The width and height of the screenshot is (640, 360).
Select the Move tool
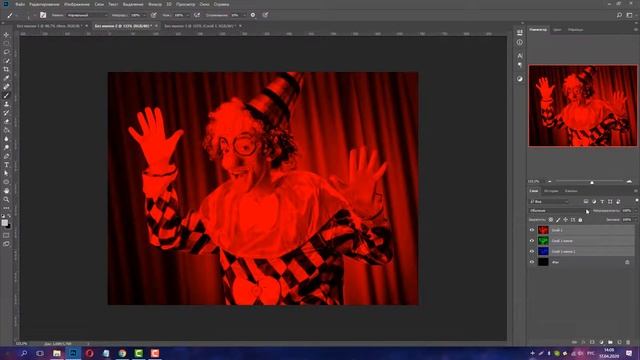click(6, 35)
